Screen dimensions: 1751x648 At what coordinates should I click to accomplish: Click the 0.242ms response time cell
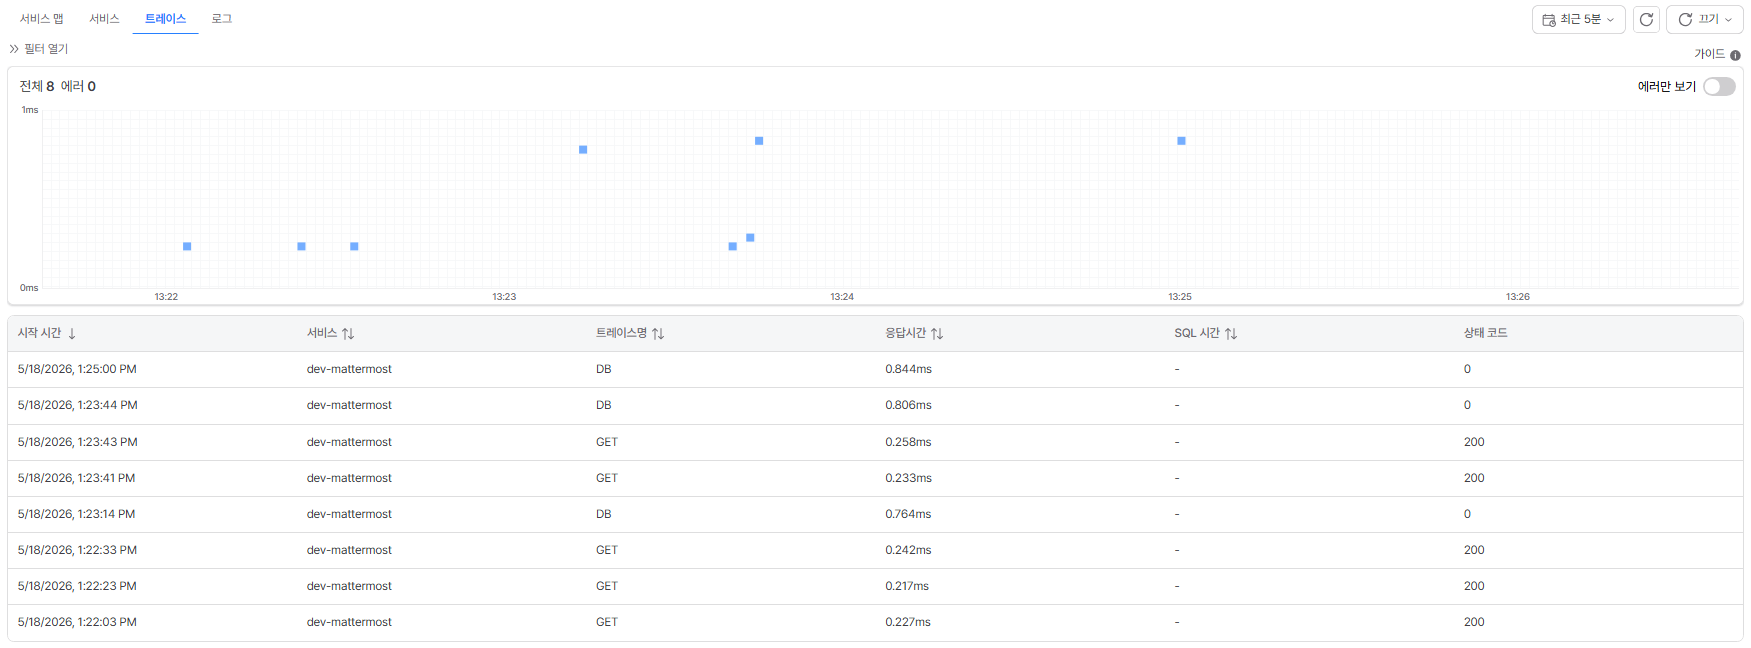908,550
